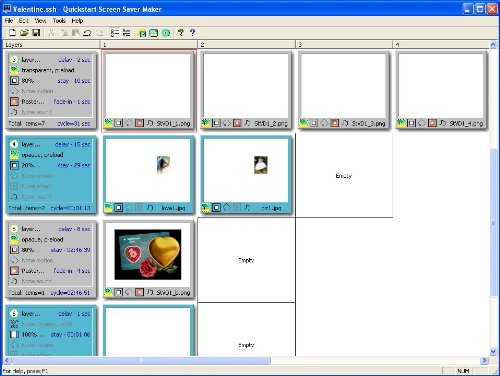500x376 pixels.
Task: Click the context help arrow-question toolbar icon
Action: [181, 33]
